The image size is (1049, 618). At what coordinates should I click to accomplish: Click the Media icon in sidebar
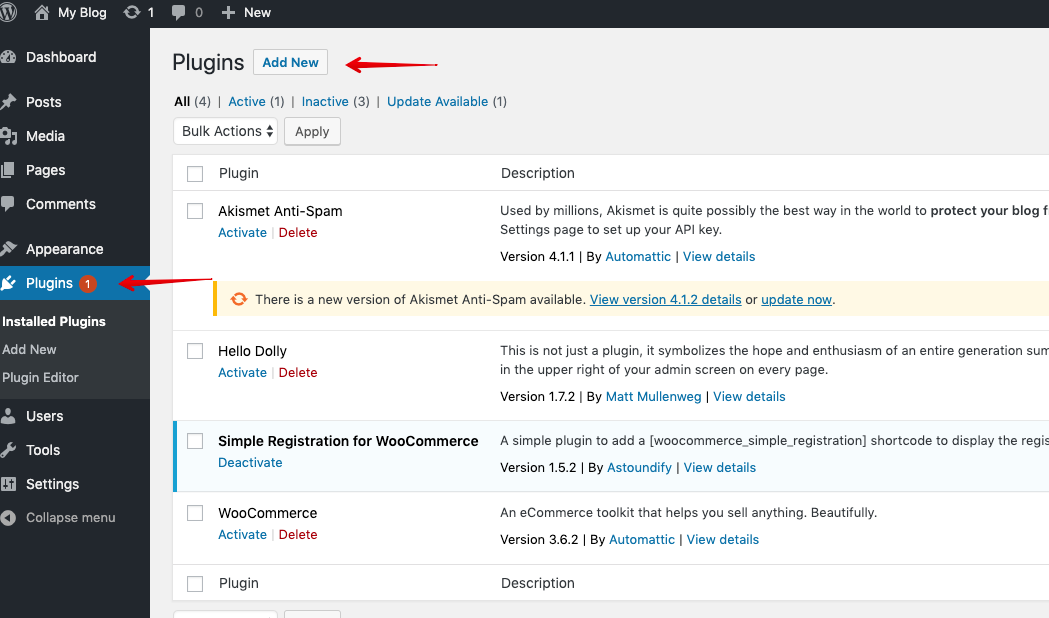click(x=9, y=136)
